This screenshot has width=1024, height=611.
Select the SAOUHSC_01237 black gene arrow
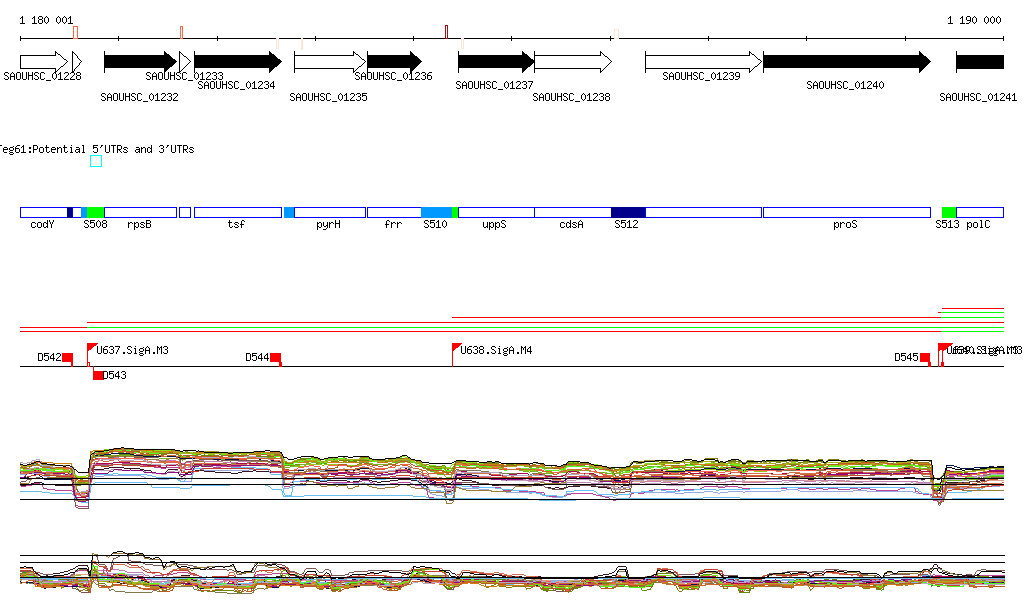point(495,62)
